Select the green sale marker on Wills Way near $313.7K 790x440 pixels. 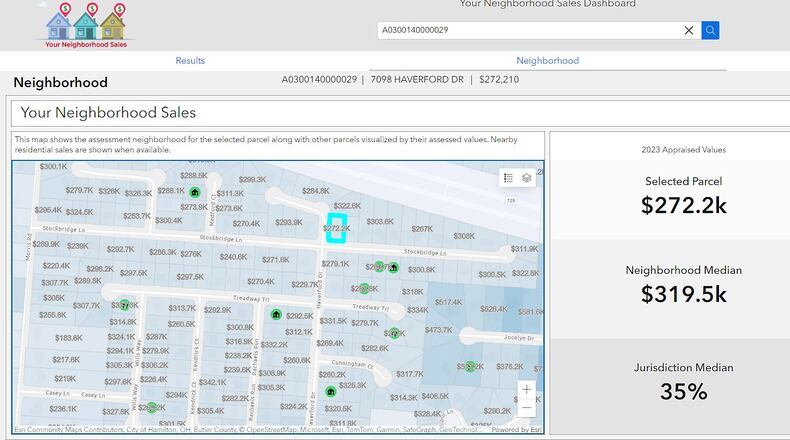124,305
